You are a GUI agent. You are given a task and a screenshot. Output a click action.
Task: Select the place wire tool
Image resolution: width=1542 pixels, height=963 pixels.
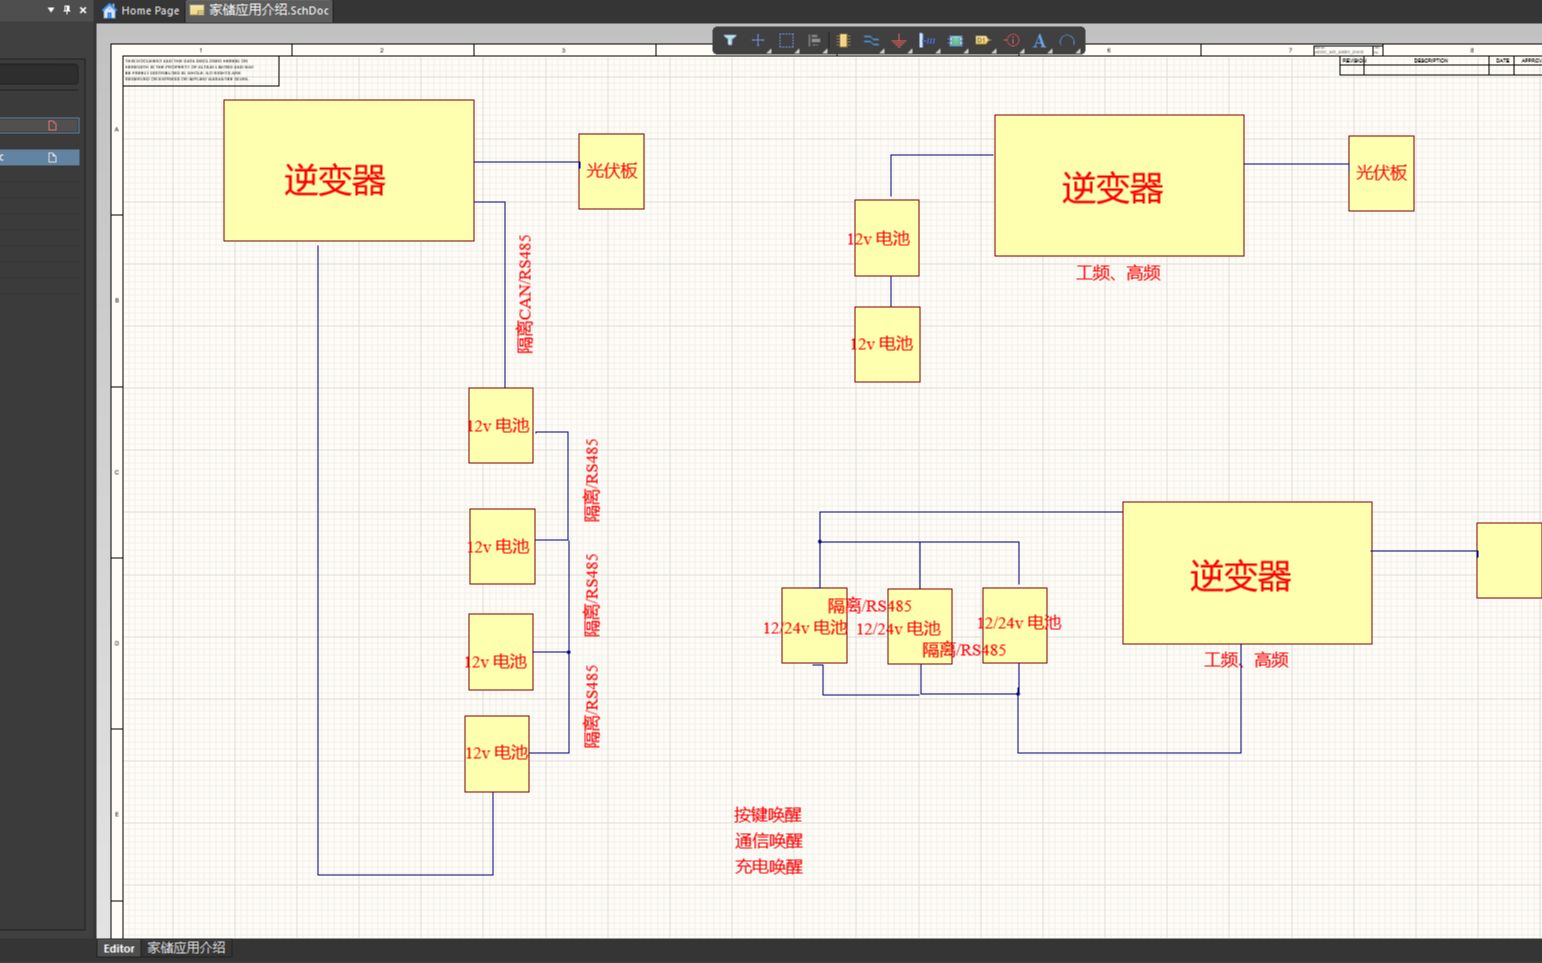coord(871,41)
